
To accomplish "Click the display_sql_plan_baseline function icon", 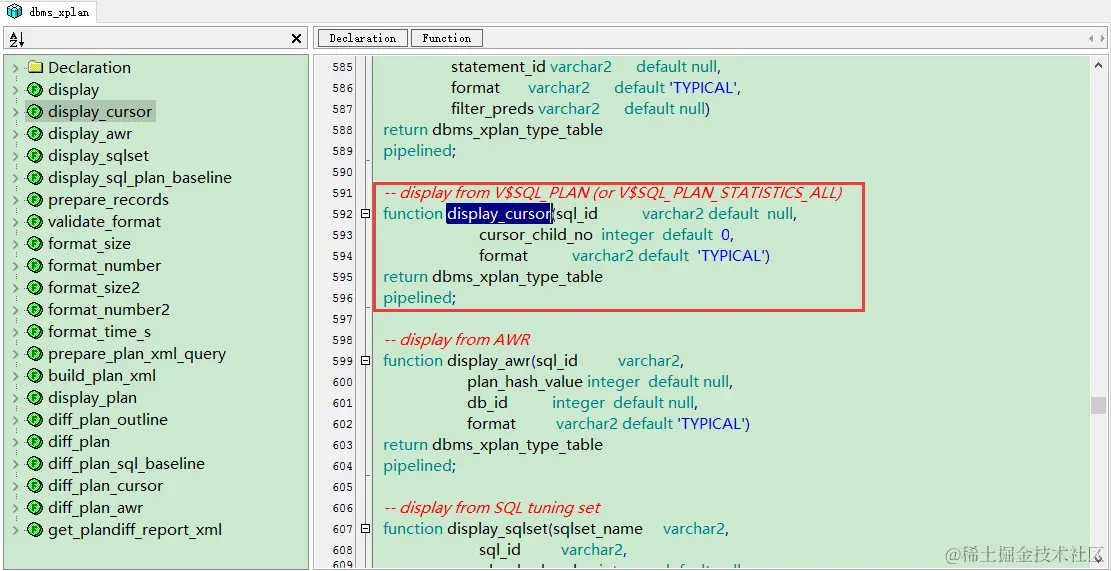I will pyautogui.click(x=35, y=178).
